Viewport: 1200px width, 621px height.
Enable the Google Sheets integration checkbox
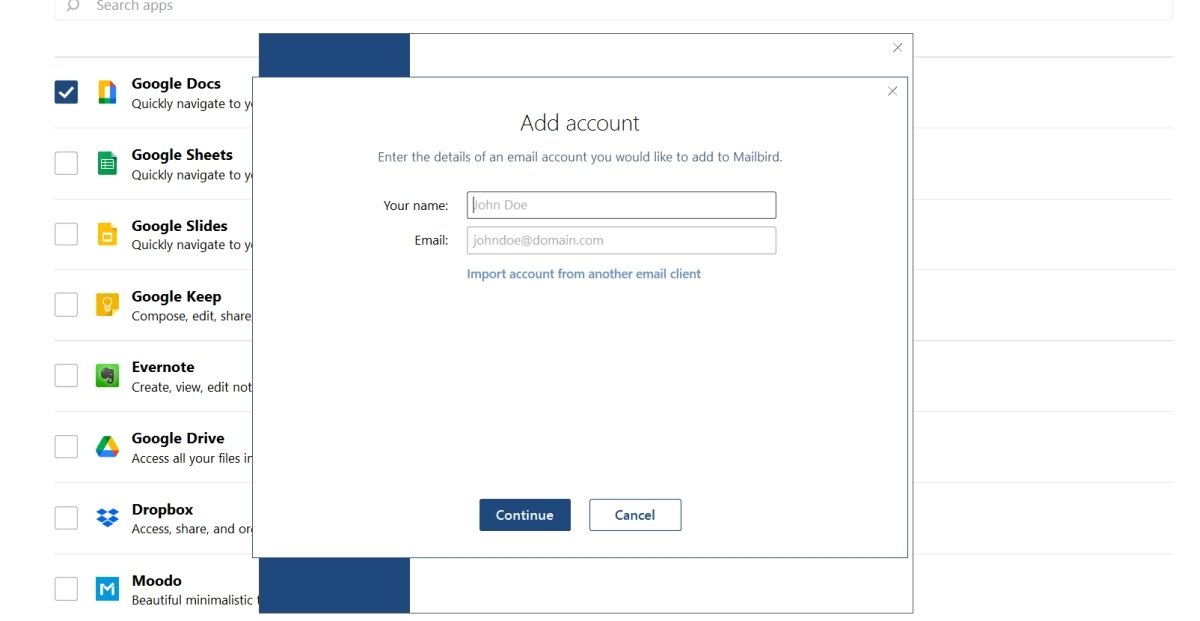click(66, 162)
